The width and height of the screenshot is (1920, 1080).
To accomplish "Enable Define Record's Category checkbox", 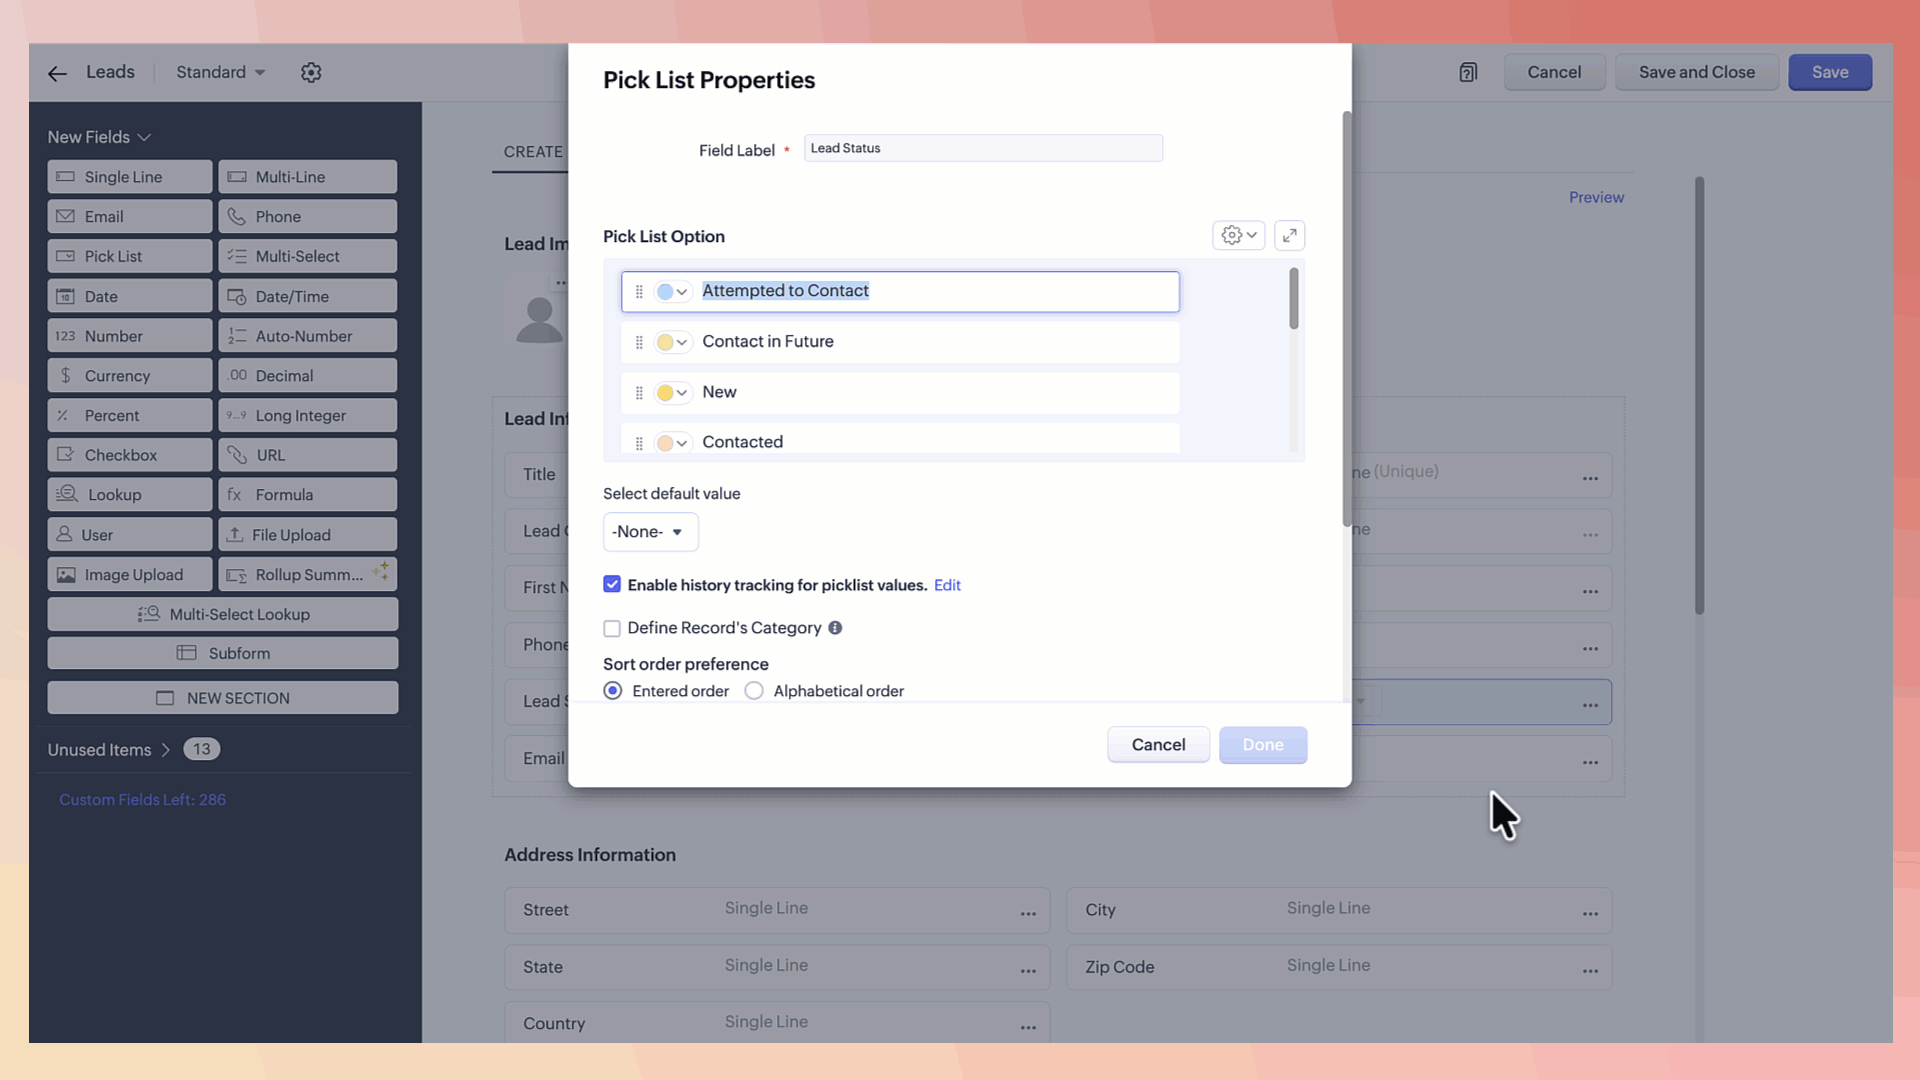I will (x=612, y=629).
